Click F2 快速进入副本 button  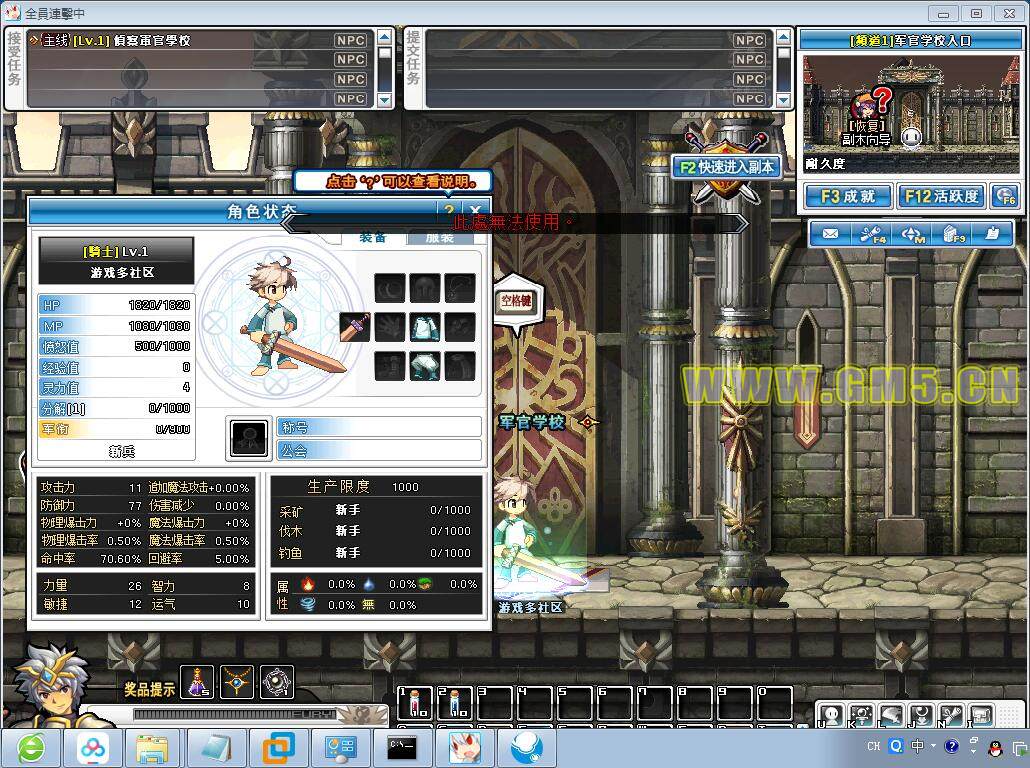coord(727,167)
